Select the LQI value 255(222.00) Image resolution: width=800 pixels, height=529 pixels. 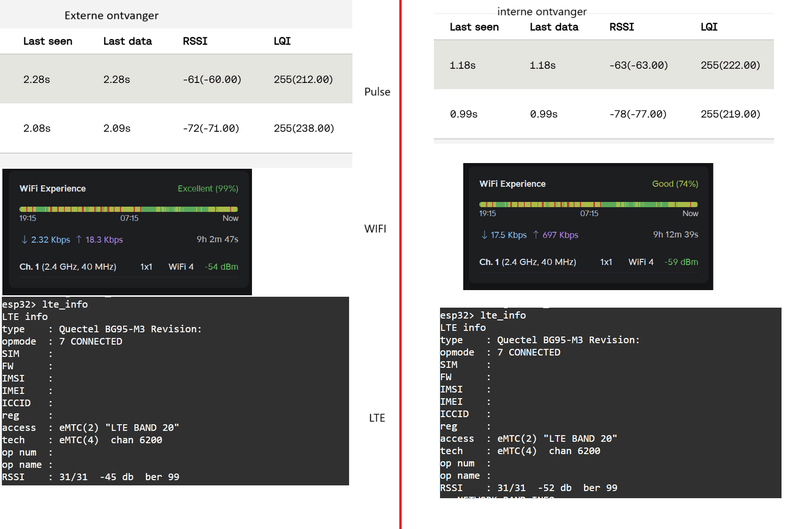(x=730, y=65)
